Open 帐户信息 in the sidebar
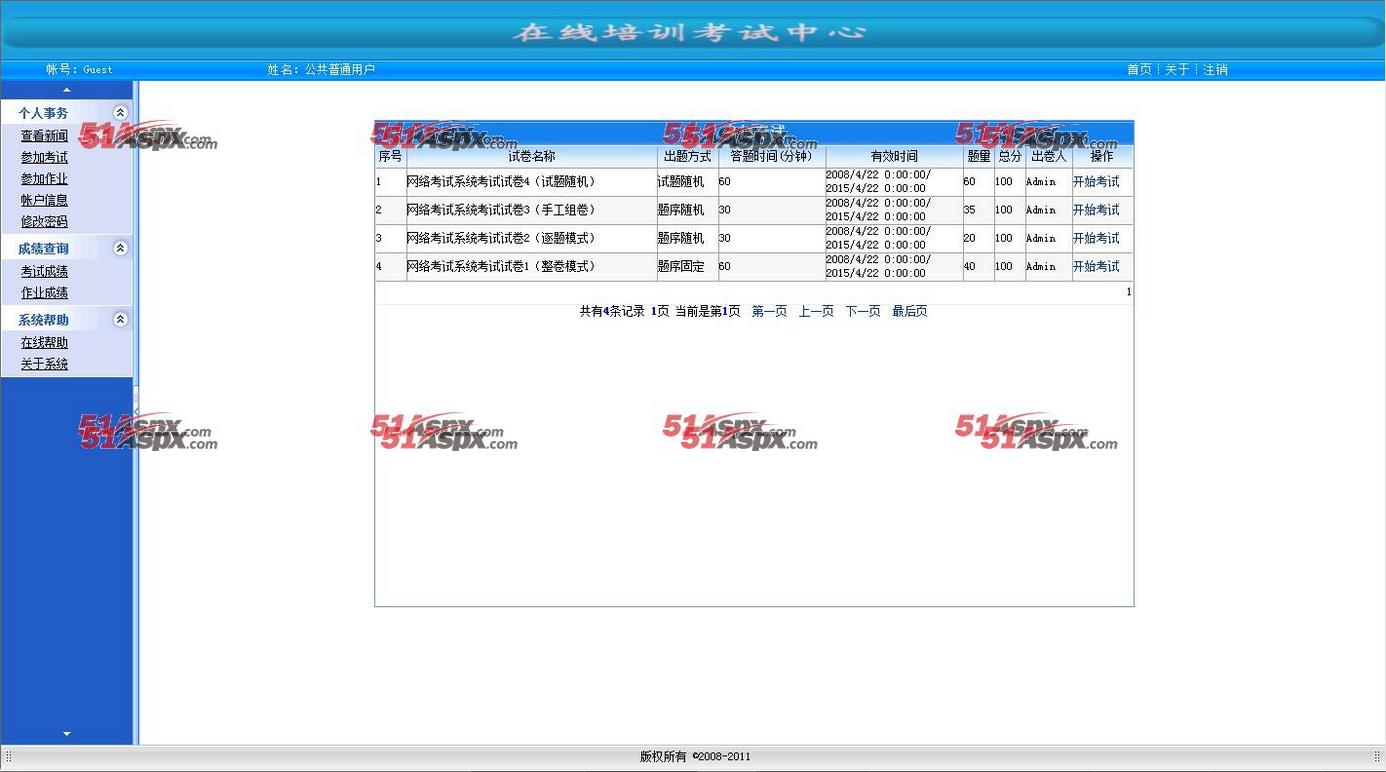 click(44, 200)
